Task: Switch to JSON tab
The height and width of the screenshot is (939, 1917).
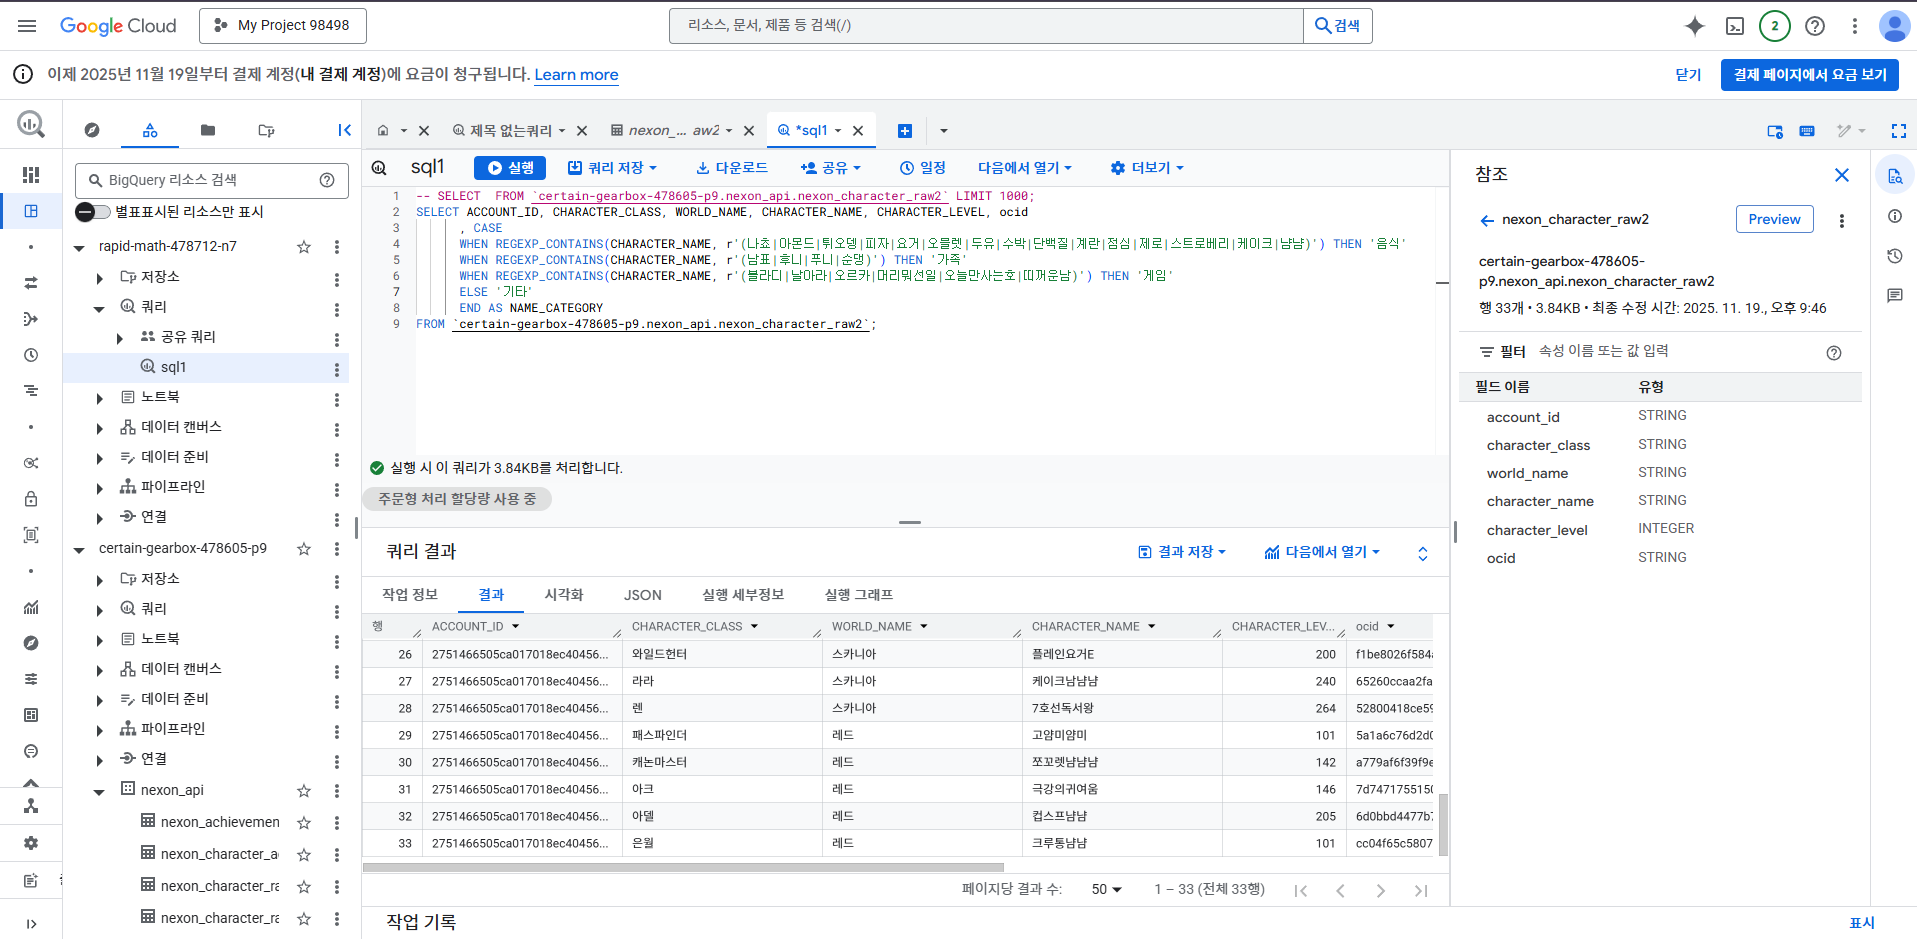Action: (x=643, y=595)
